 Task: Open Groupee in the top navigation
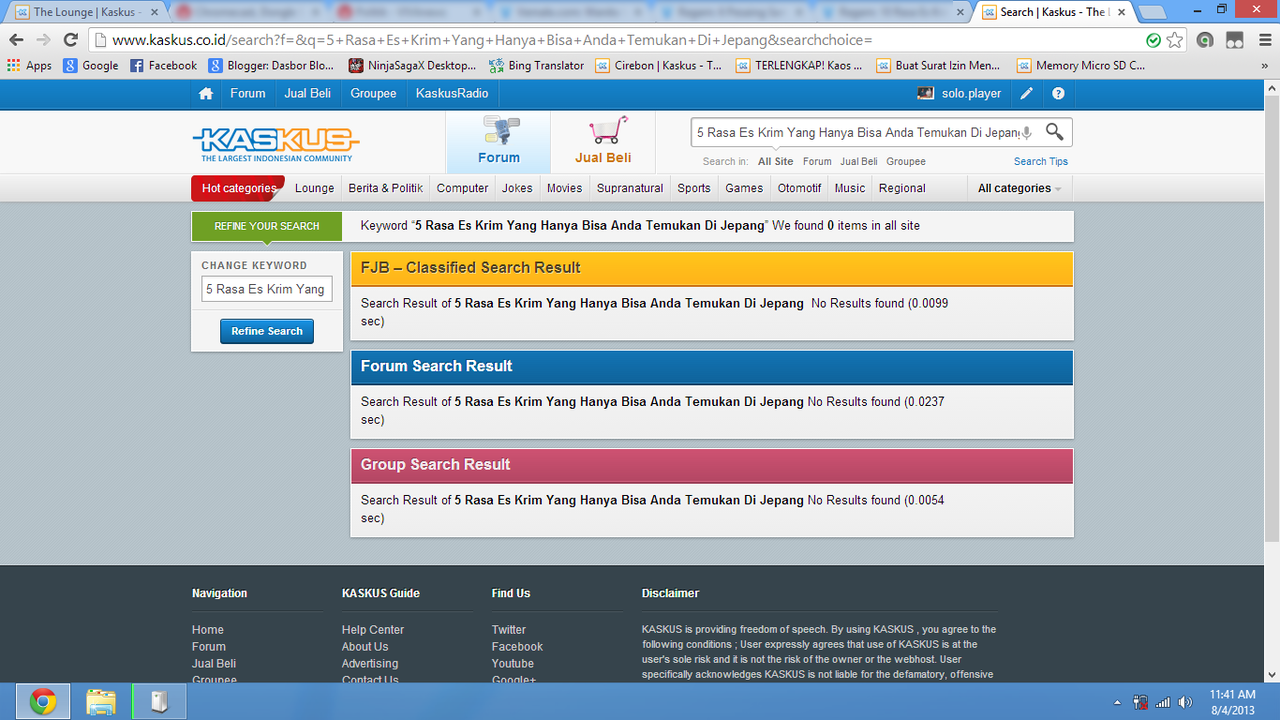[x=373, y=93]
